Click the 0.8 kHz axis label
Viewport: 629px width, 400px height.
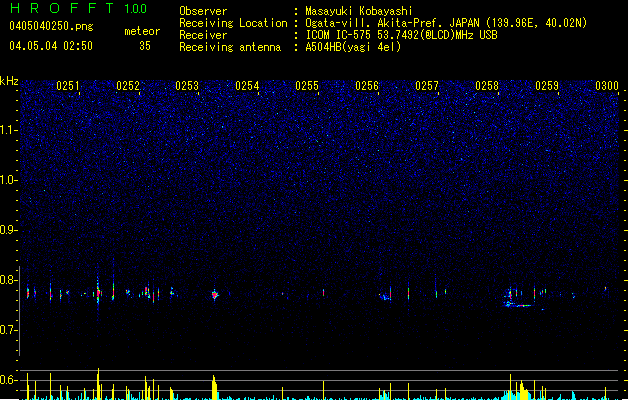point(9,280)
